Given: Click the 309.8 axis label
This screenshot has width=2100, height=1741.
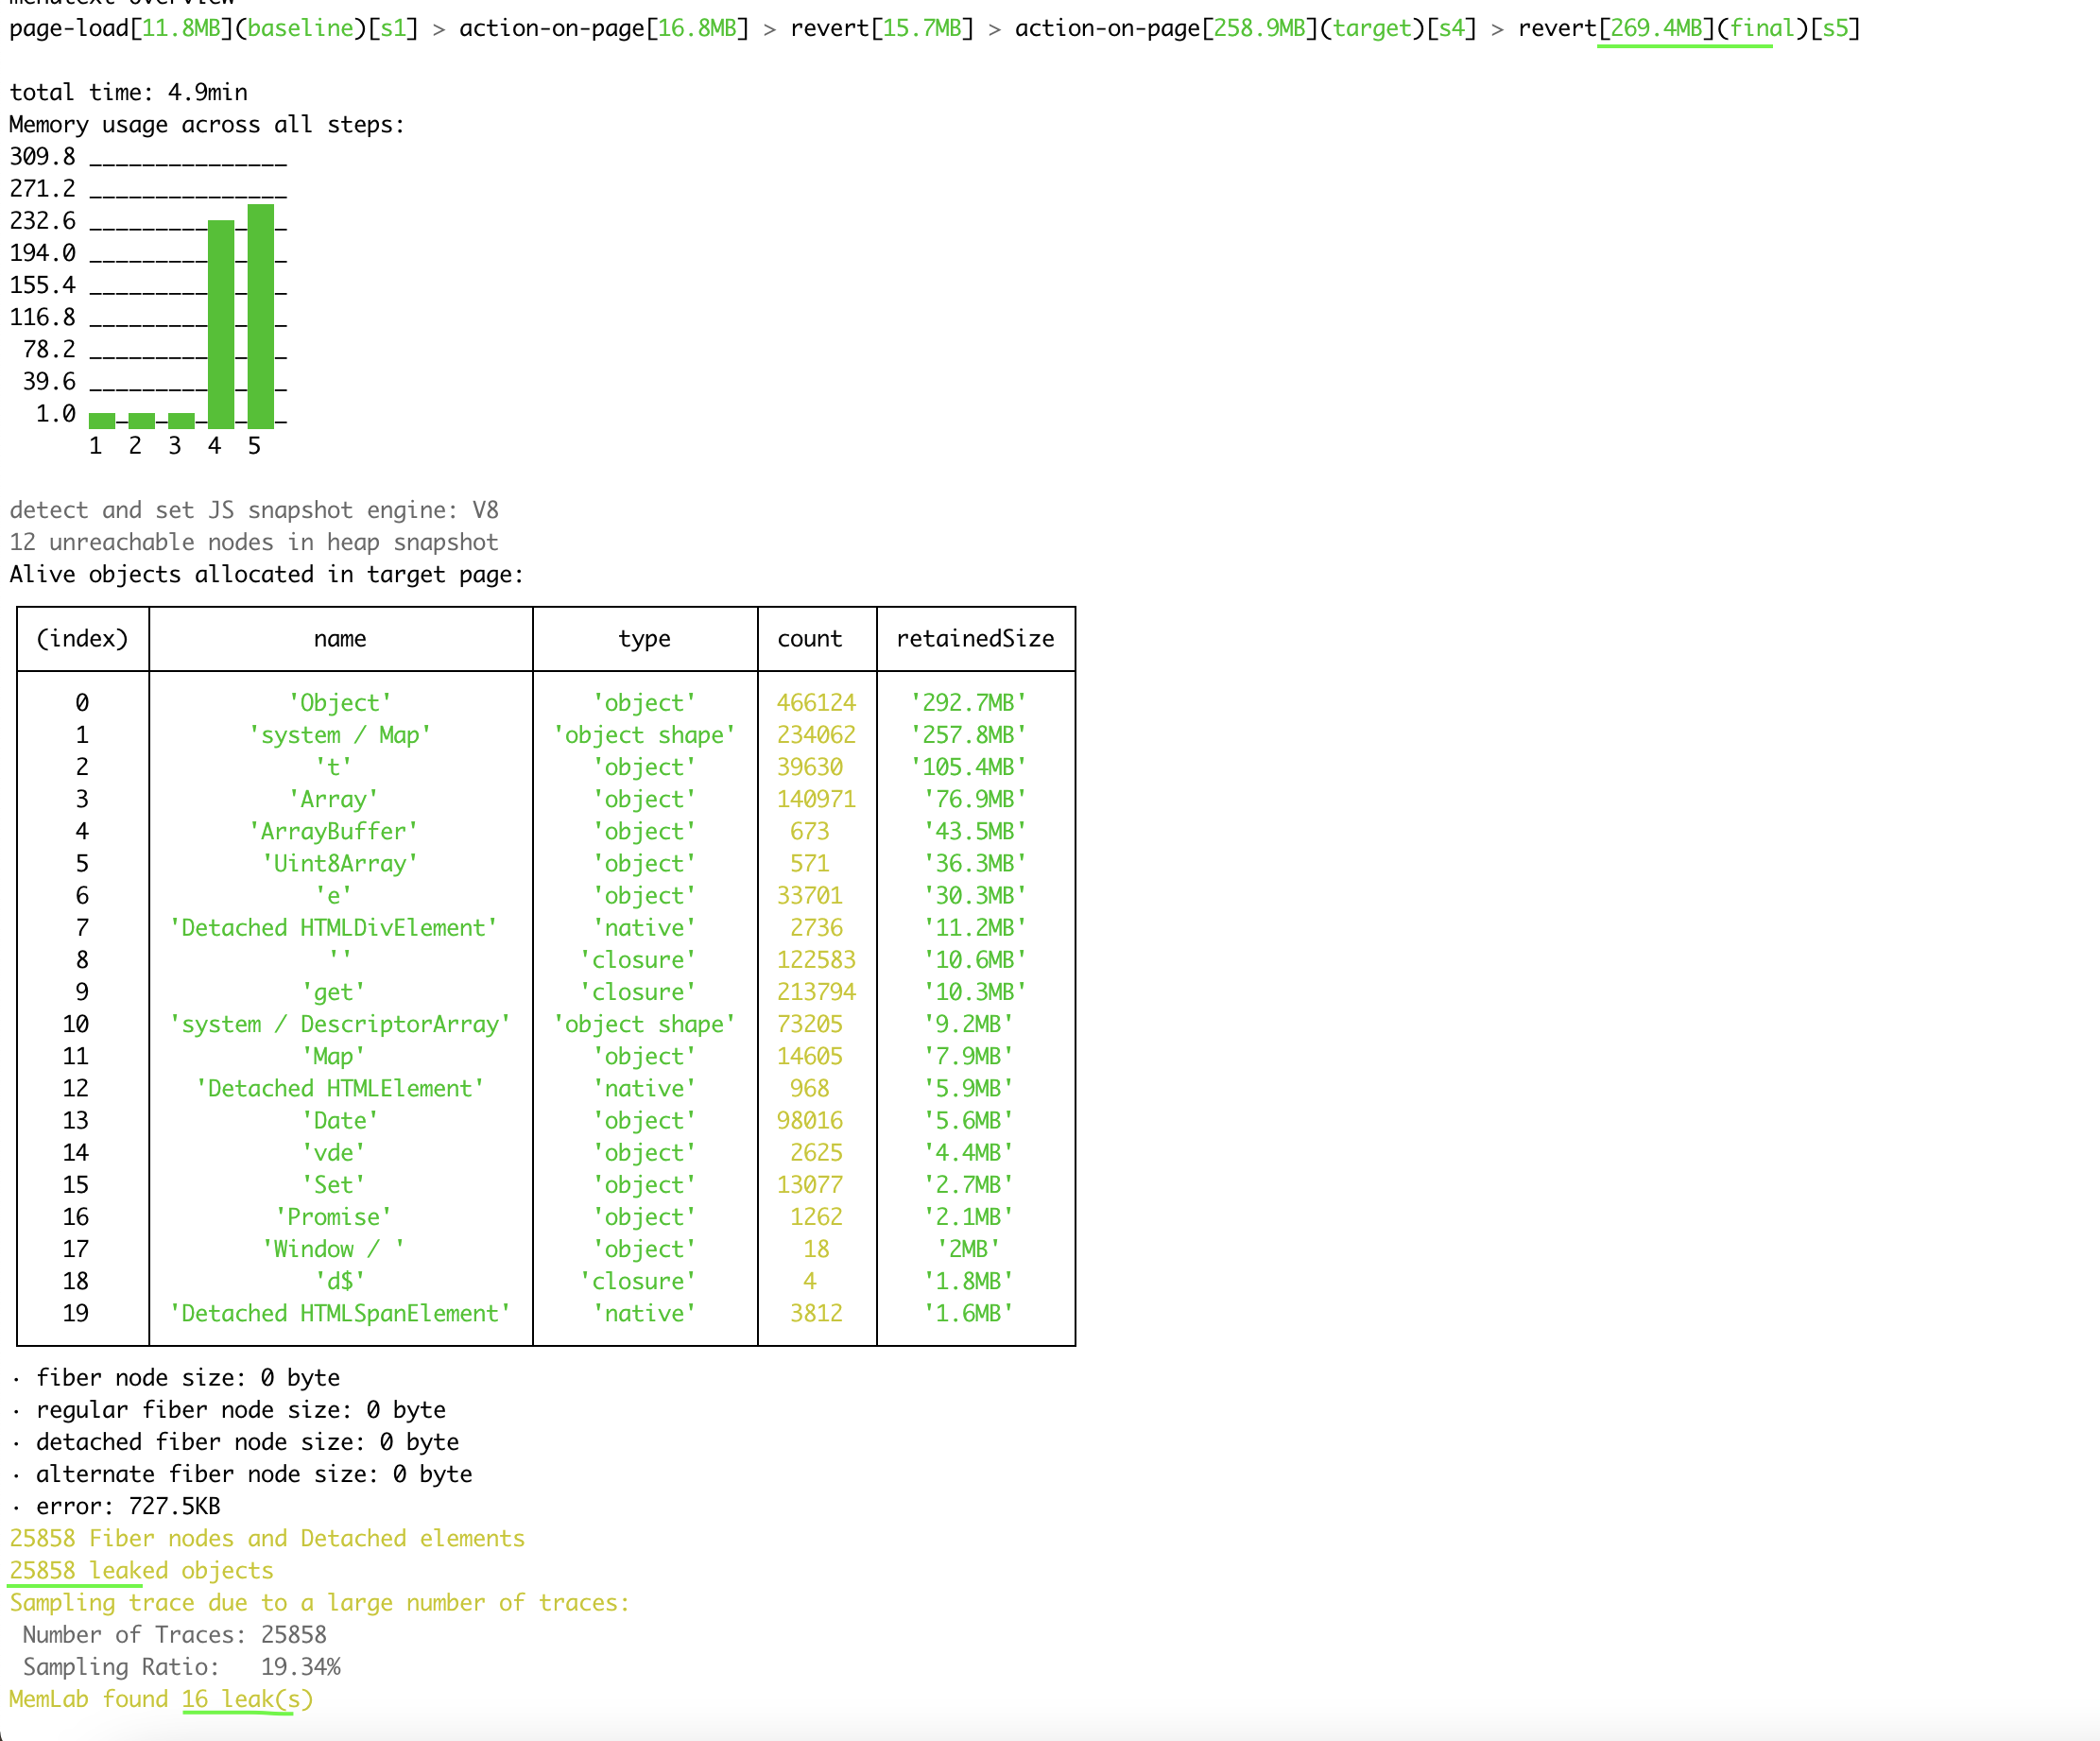Looking at the screenshot, I should tap(43, 156).
